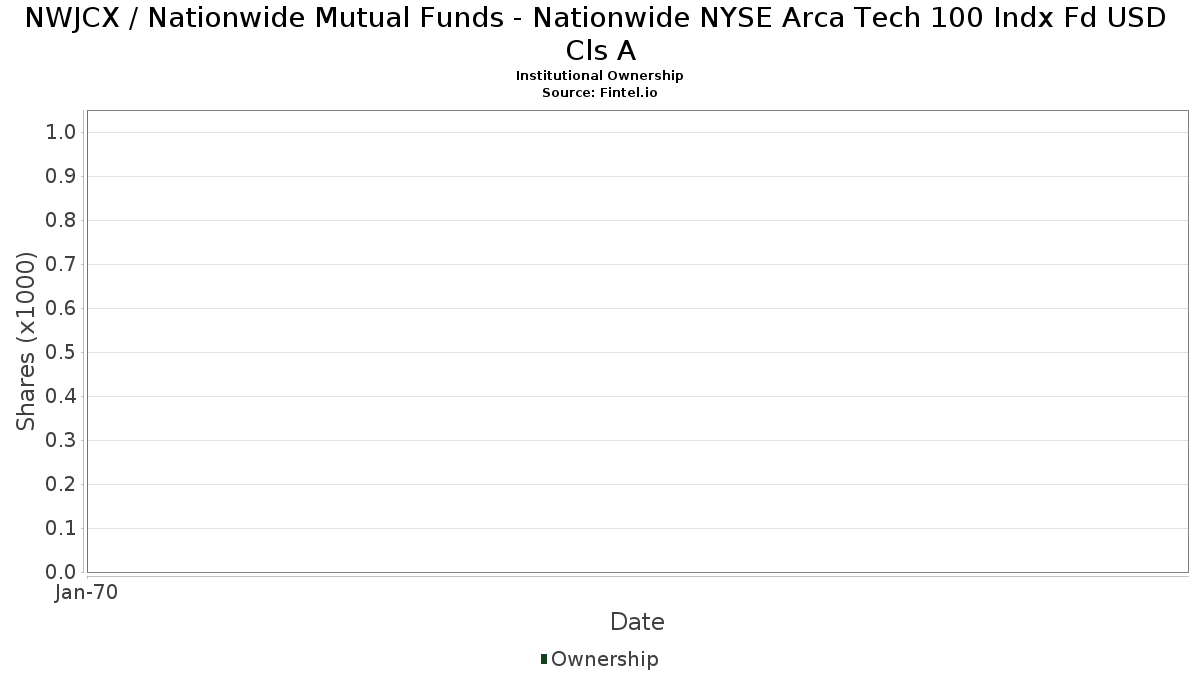This screenshot has width=1200, height=675.
Task: Click the Jan-70 x-axis tick label
Action: [x=87, y=593]
